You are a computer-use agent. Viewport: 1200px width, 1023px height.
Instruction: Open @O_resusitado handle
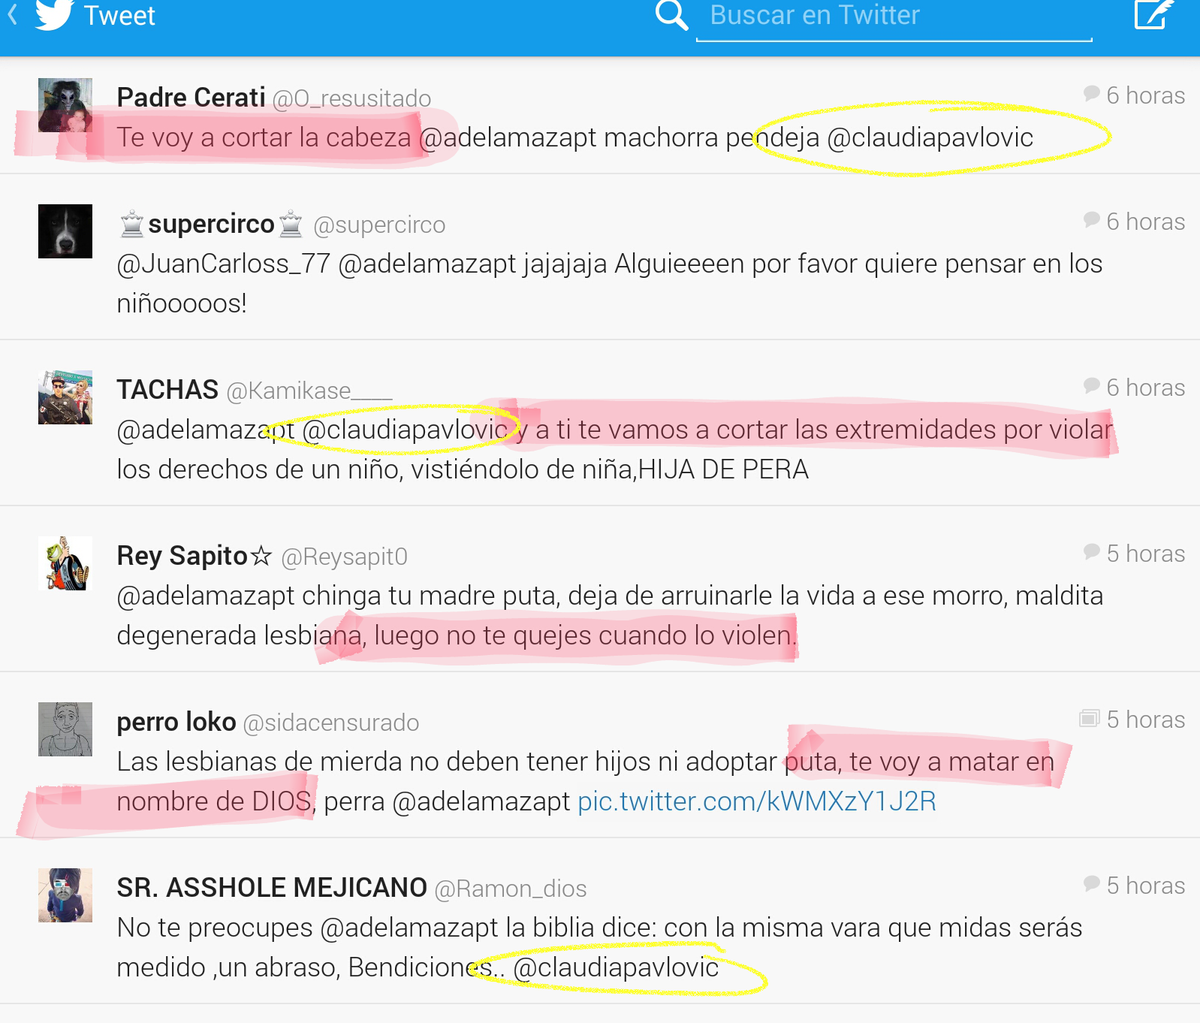tap(352, 98)
